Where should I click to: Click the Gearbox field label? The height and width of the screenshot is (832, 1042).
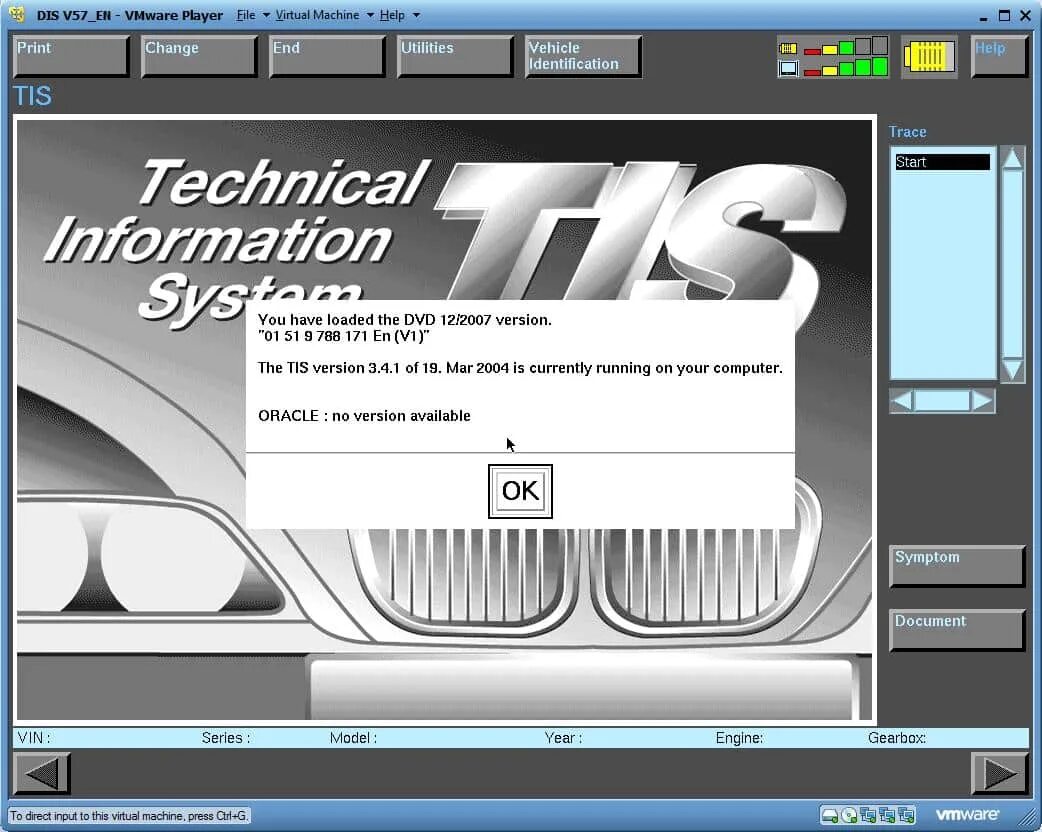point(897,738)
